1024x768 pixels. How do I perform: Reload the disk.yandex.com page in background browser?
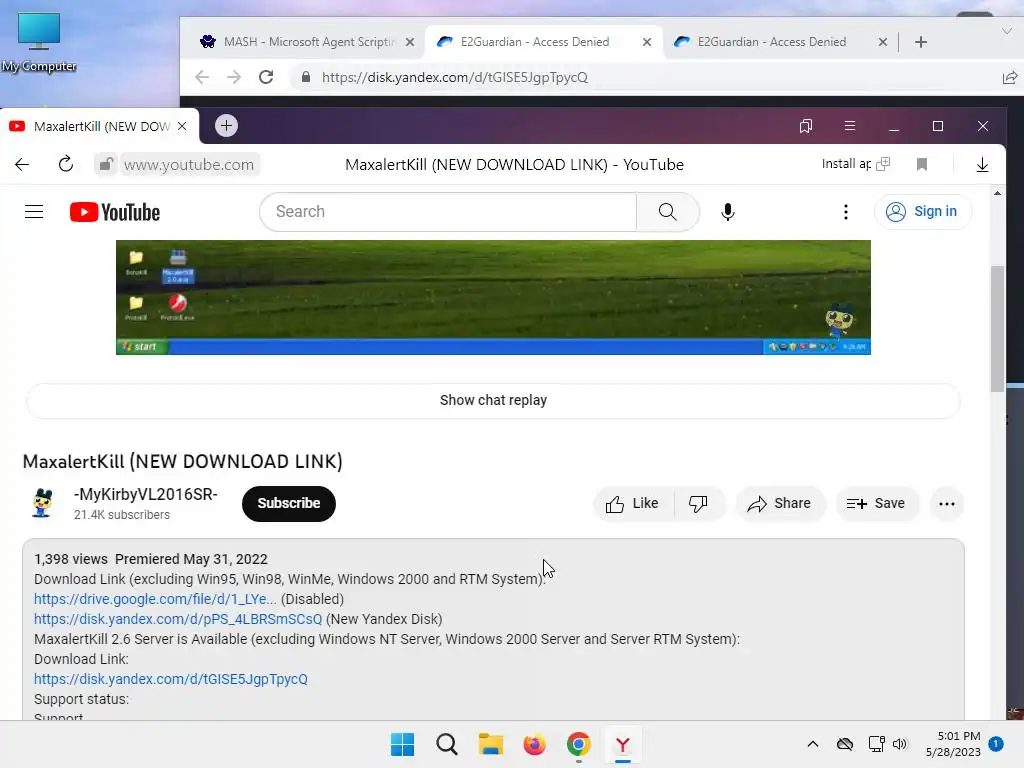click(x=266, y=77)
